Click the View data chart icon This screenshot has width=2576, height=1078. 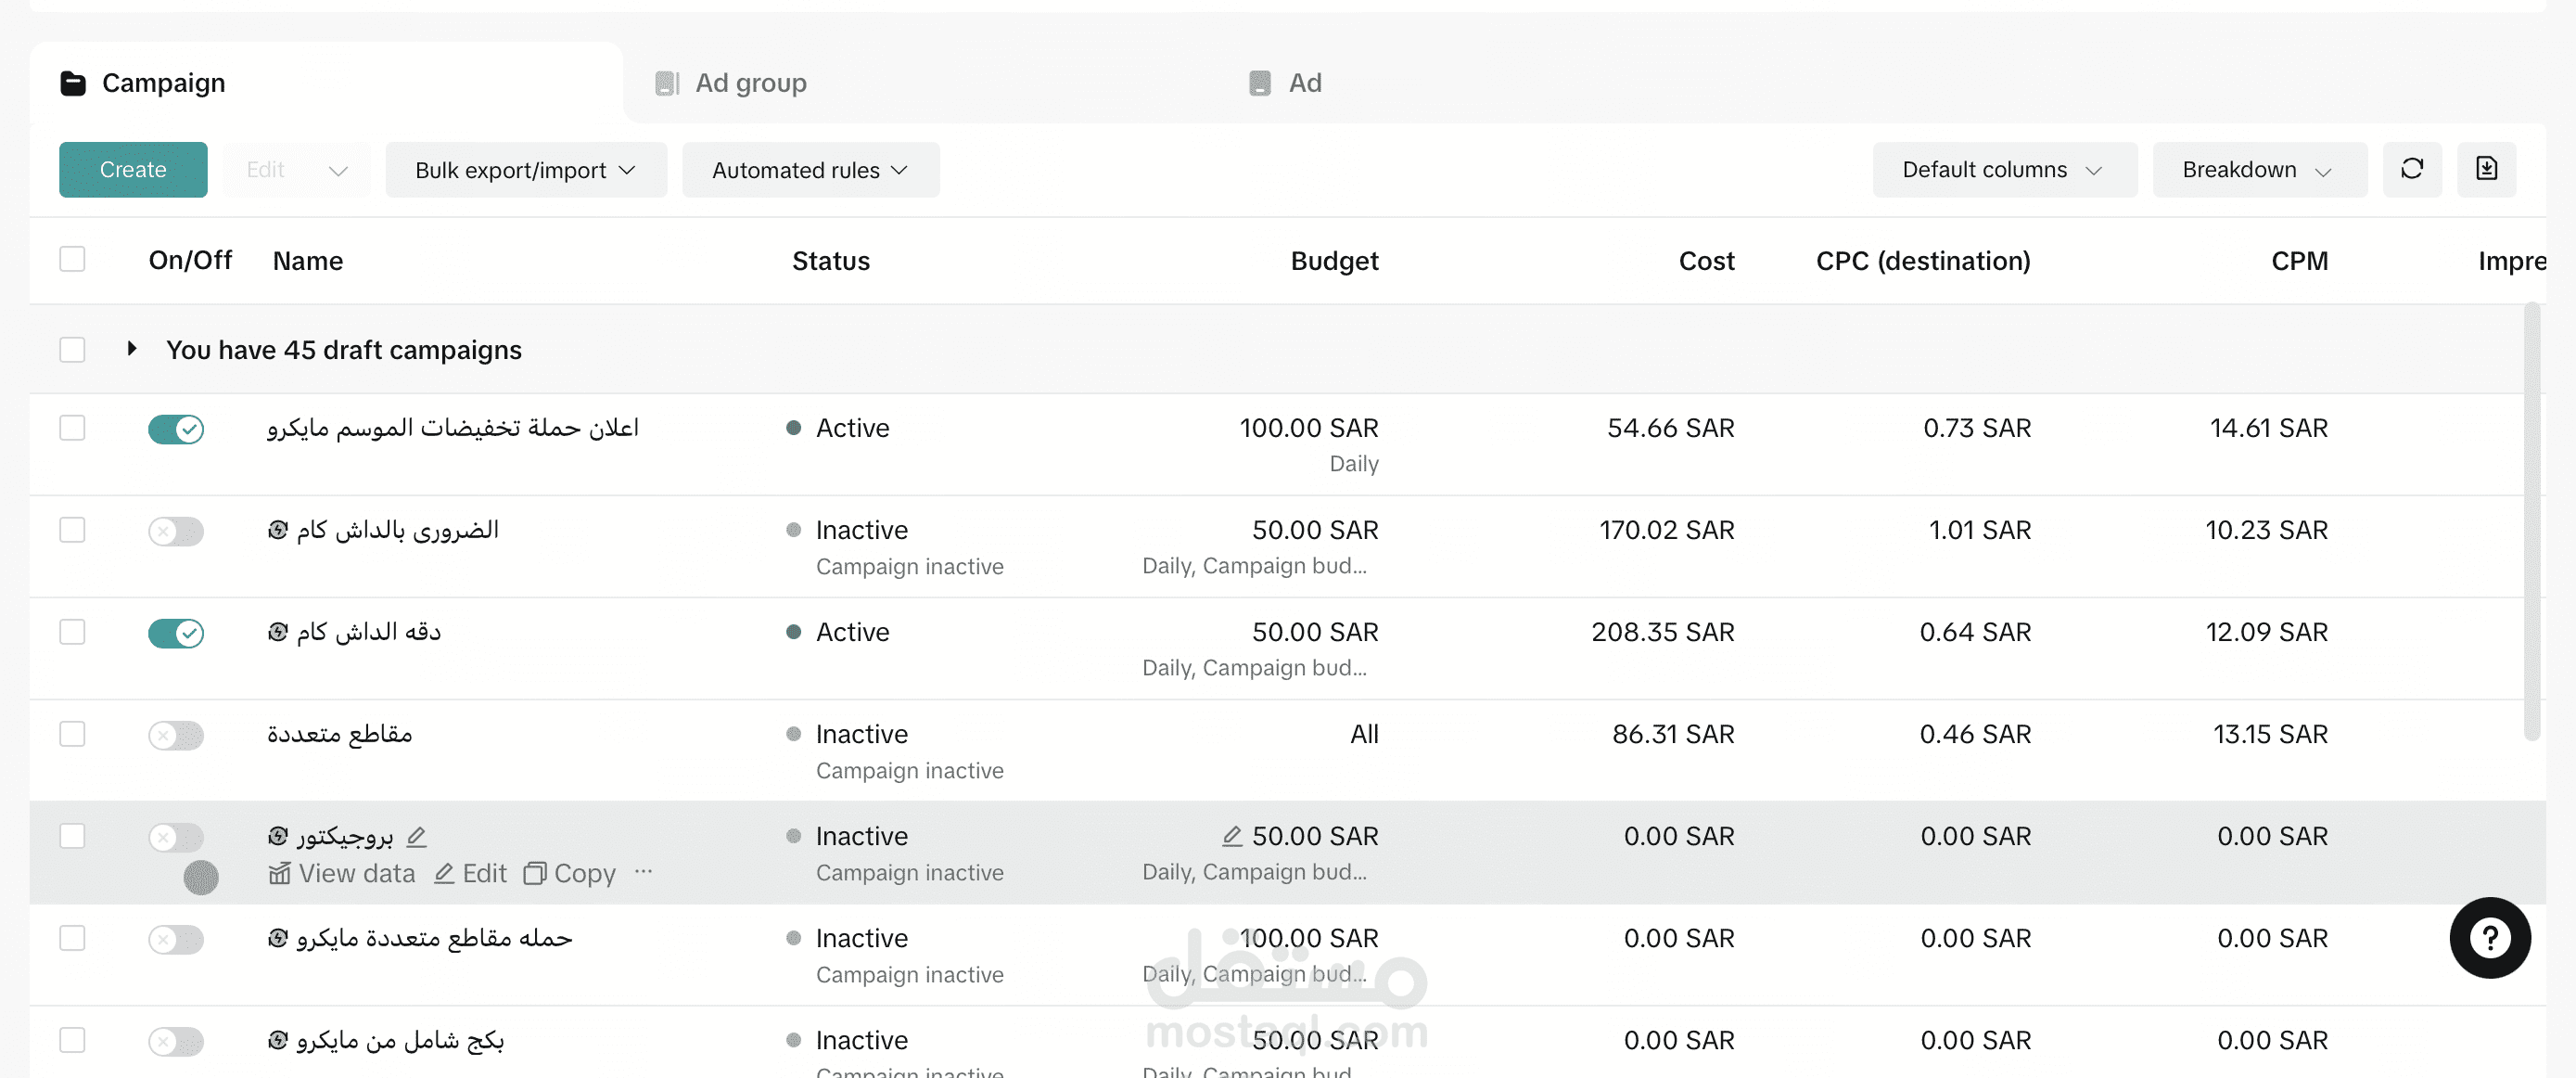(x=280, y=873)
